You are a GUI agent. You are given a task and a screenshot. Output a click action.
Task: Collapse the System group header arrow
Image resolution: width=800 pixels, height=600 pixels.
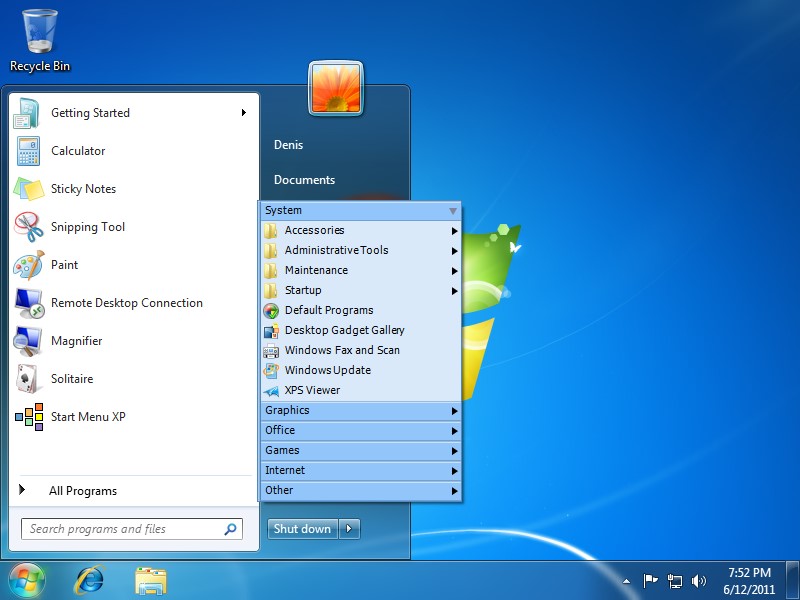pyautogui.click(x=453, y=211)
